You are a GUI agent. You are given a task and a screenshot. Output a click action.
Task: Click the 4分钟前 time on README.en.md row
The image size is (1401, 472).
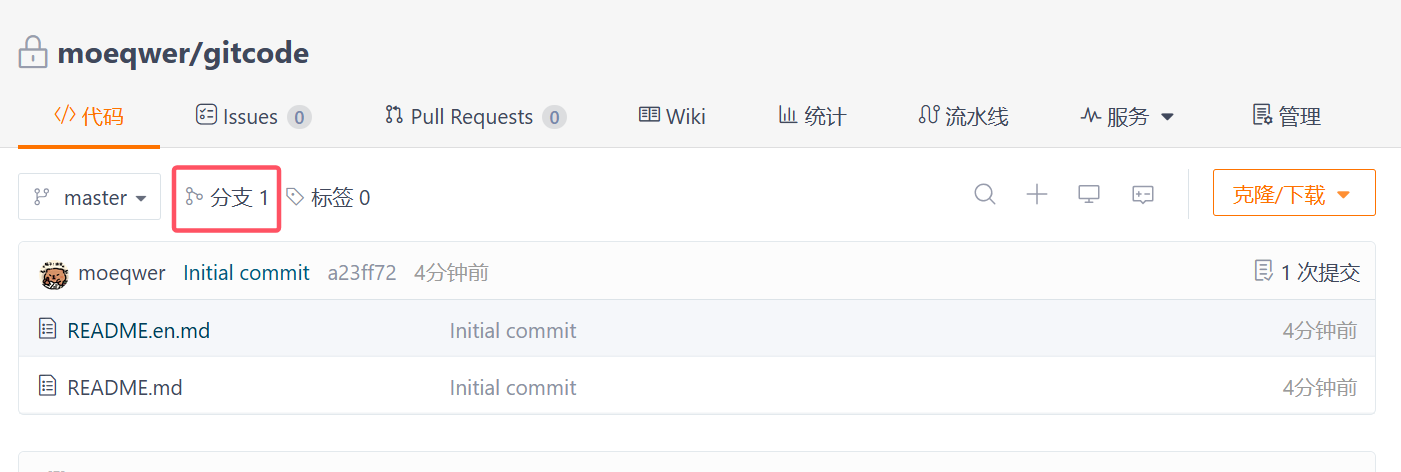(1320, 330)
